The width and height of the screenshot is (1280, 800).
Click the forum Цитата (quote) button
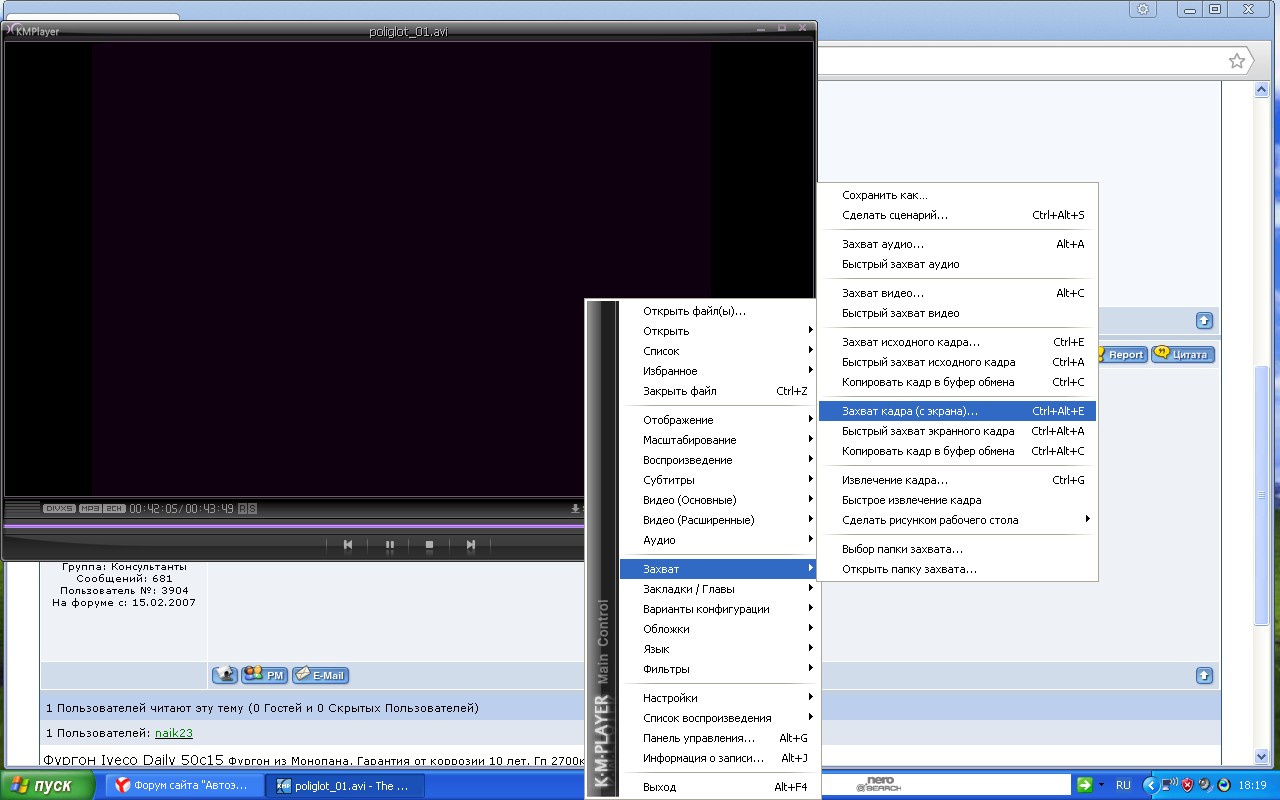(1182, 354)
